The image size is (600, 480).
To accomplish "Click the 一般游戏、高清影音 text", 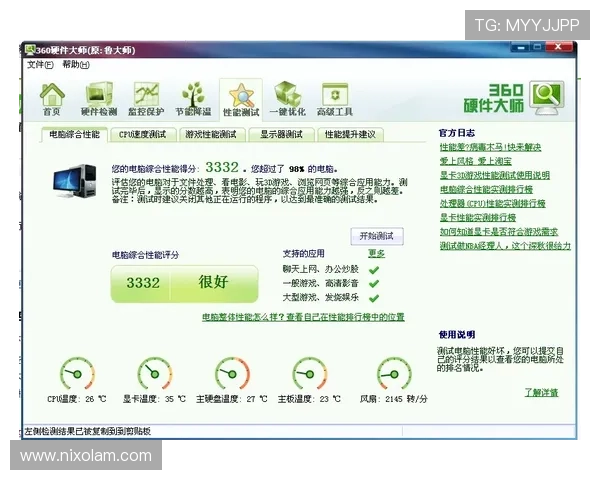I will pyautogui.click(x=321, y=284).
